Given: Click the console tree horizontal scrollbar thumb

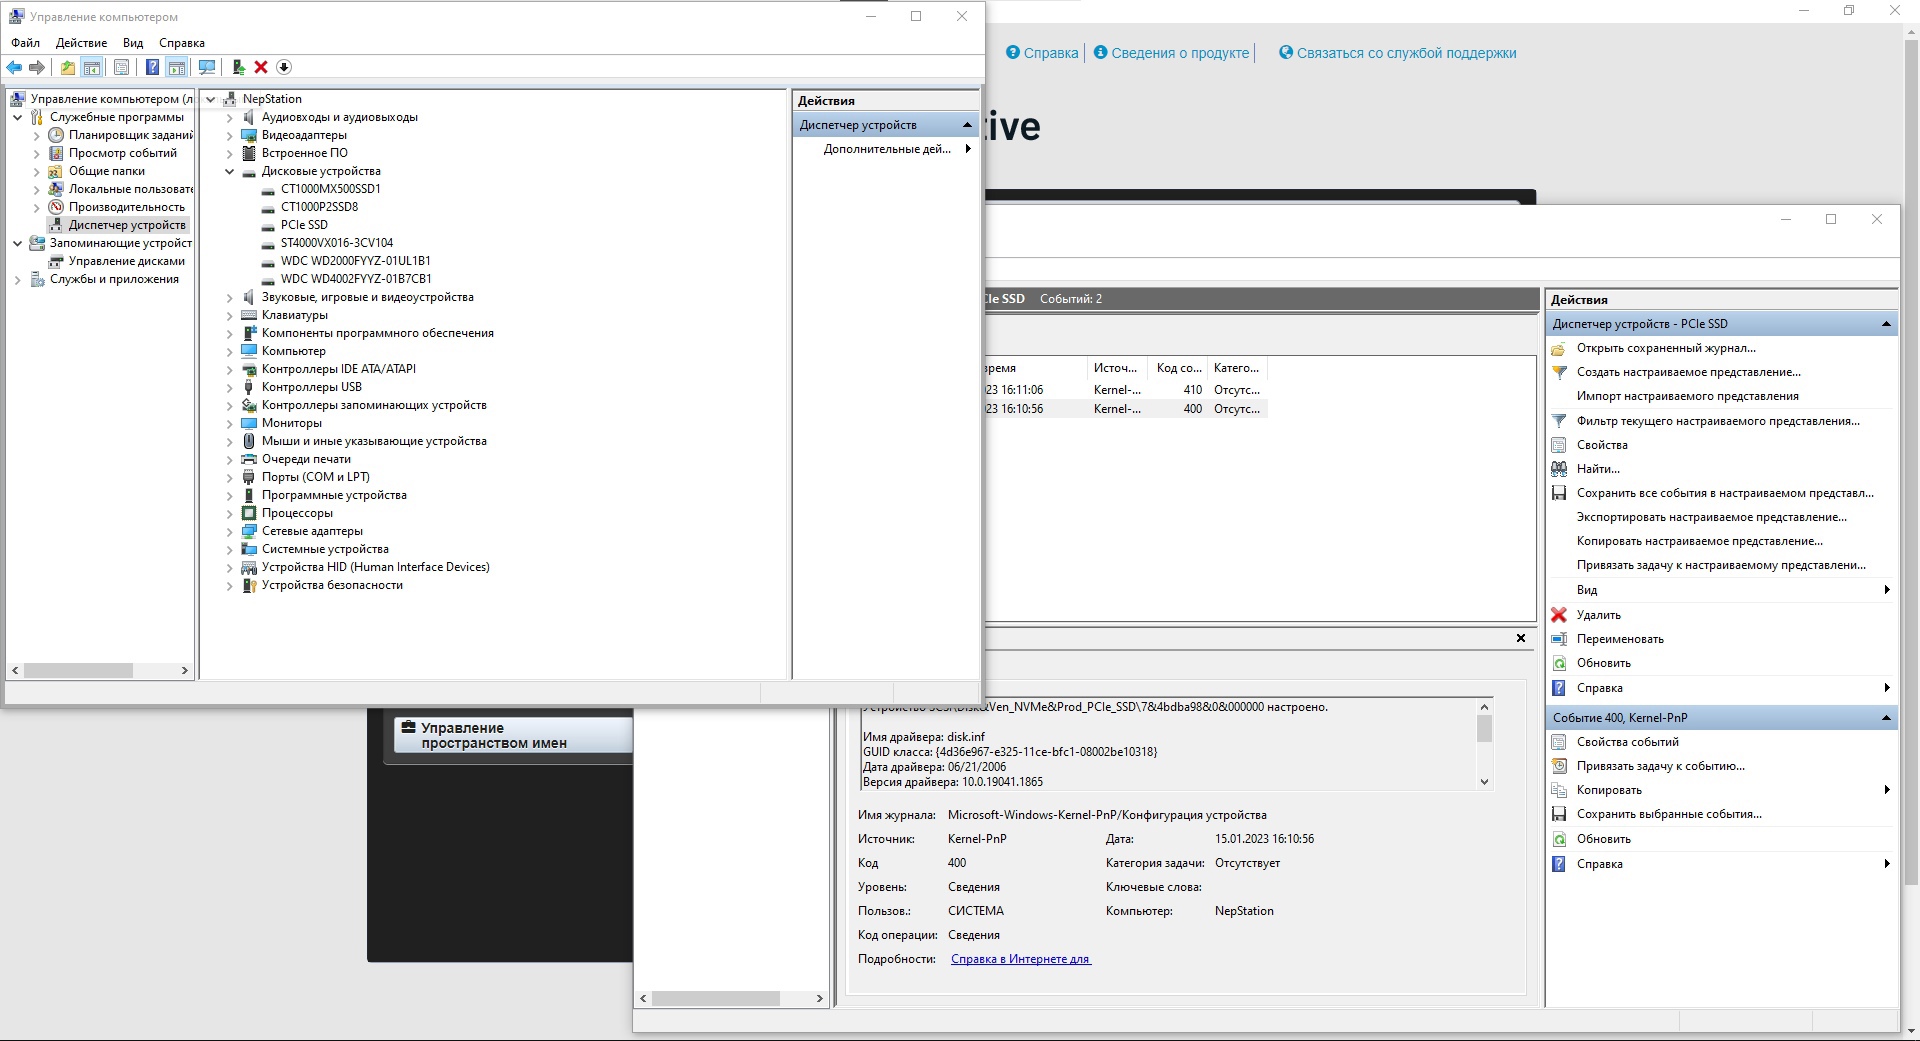Looking at the screenshot, I should 78,671.
